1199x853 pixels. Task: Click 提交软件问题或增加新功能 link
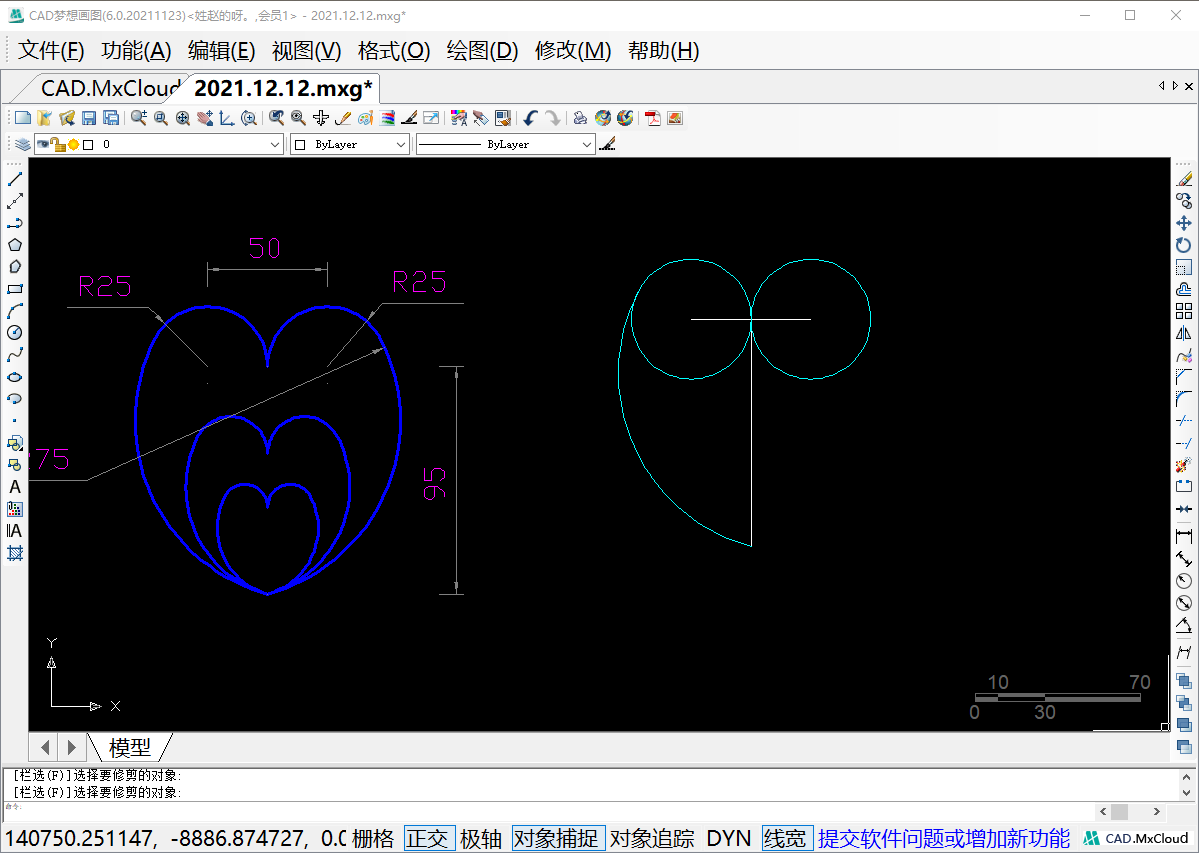[x=944, y=838]
